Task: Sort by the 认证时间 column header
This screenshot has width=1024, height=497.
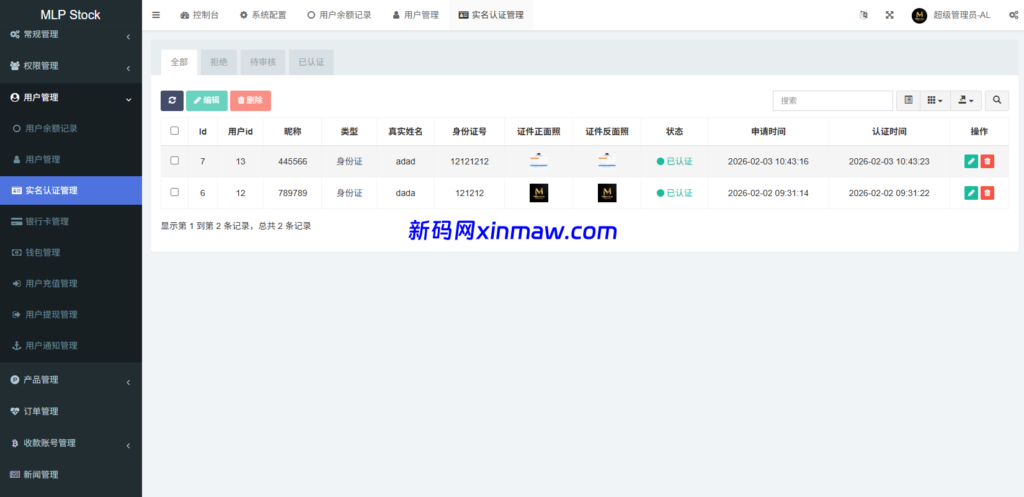Action: [889, 131]
